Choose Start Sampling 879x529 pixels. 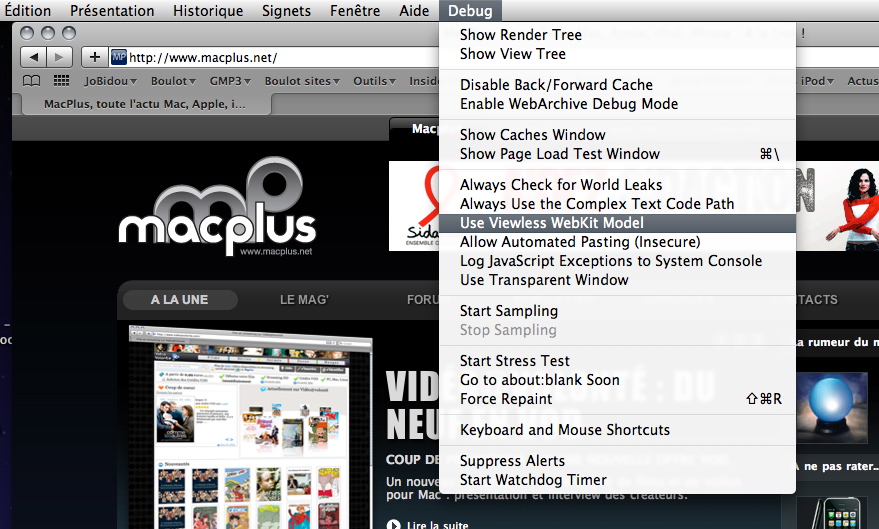point(617,311)
